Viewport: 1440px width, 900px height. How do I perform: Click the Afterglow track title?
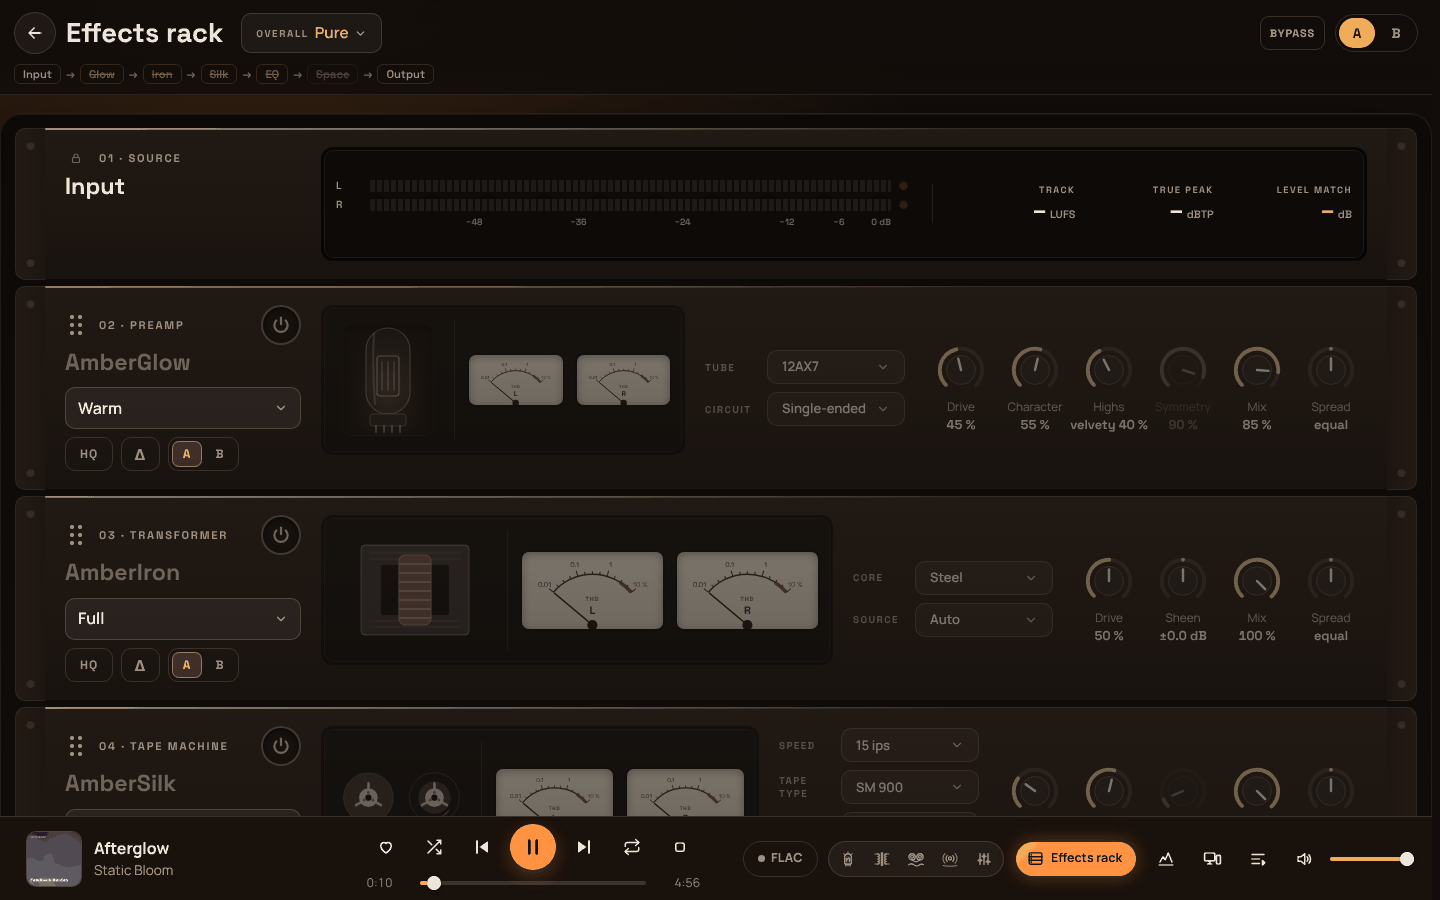click(132, 848)
